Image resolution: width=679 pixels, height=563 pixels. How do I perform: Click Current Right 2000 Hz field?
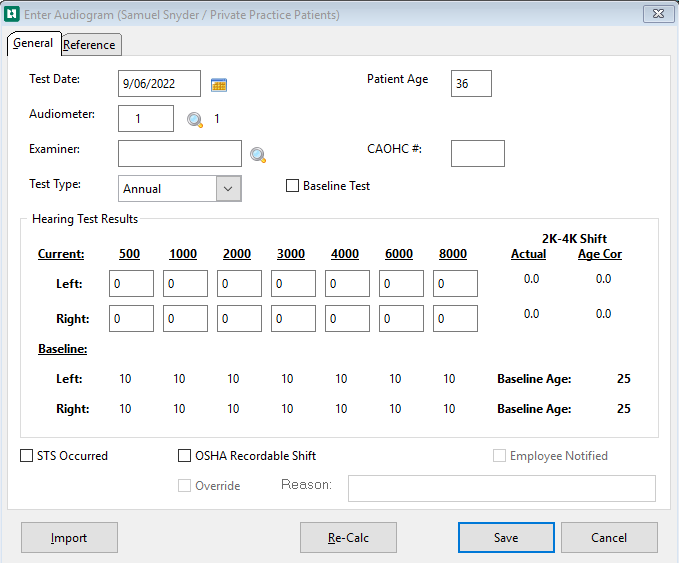click(x=239, y=319)
